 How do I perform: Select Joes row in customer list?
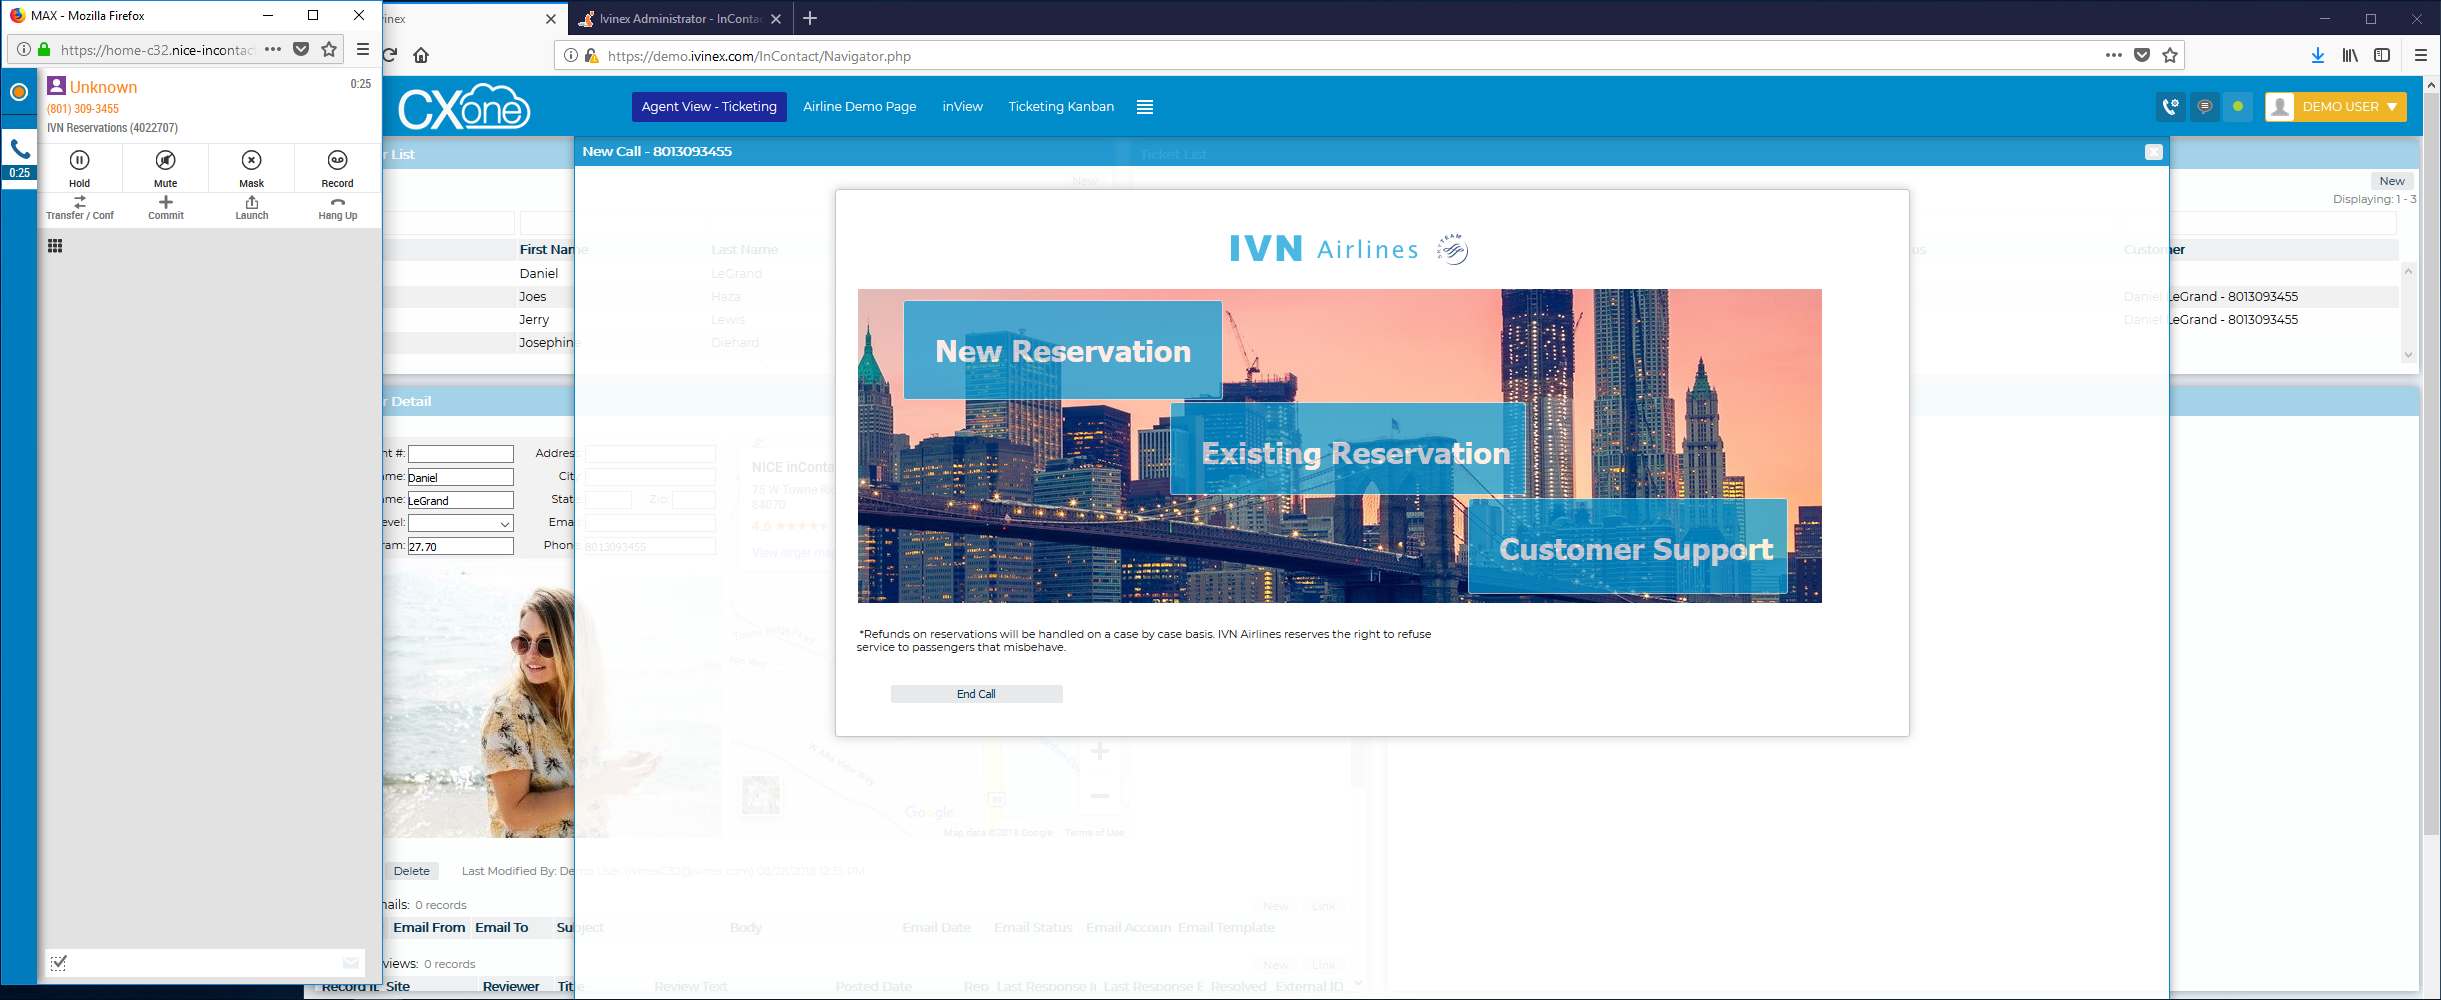532,296
